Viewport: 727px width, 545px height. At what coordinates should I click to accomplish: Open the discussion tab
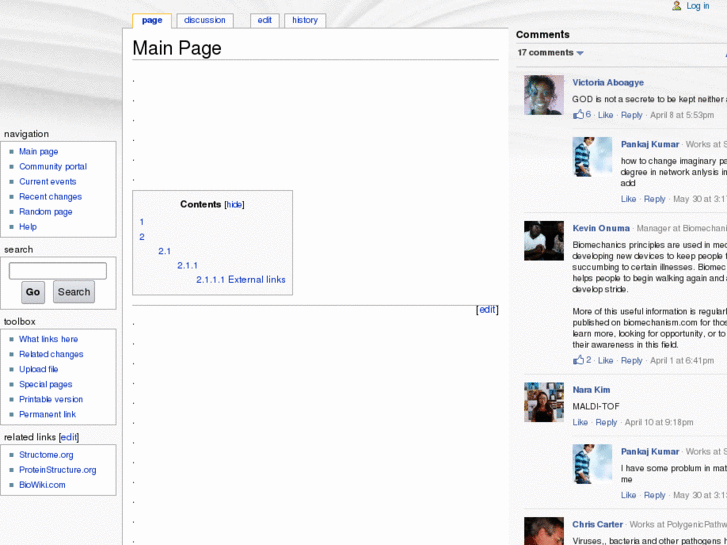(x=204, y=20)
